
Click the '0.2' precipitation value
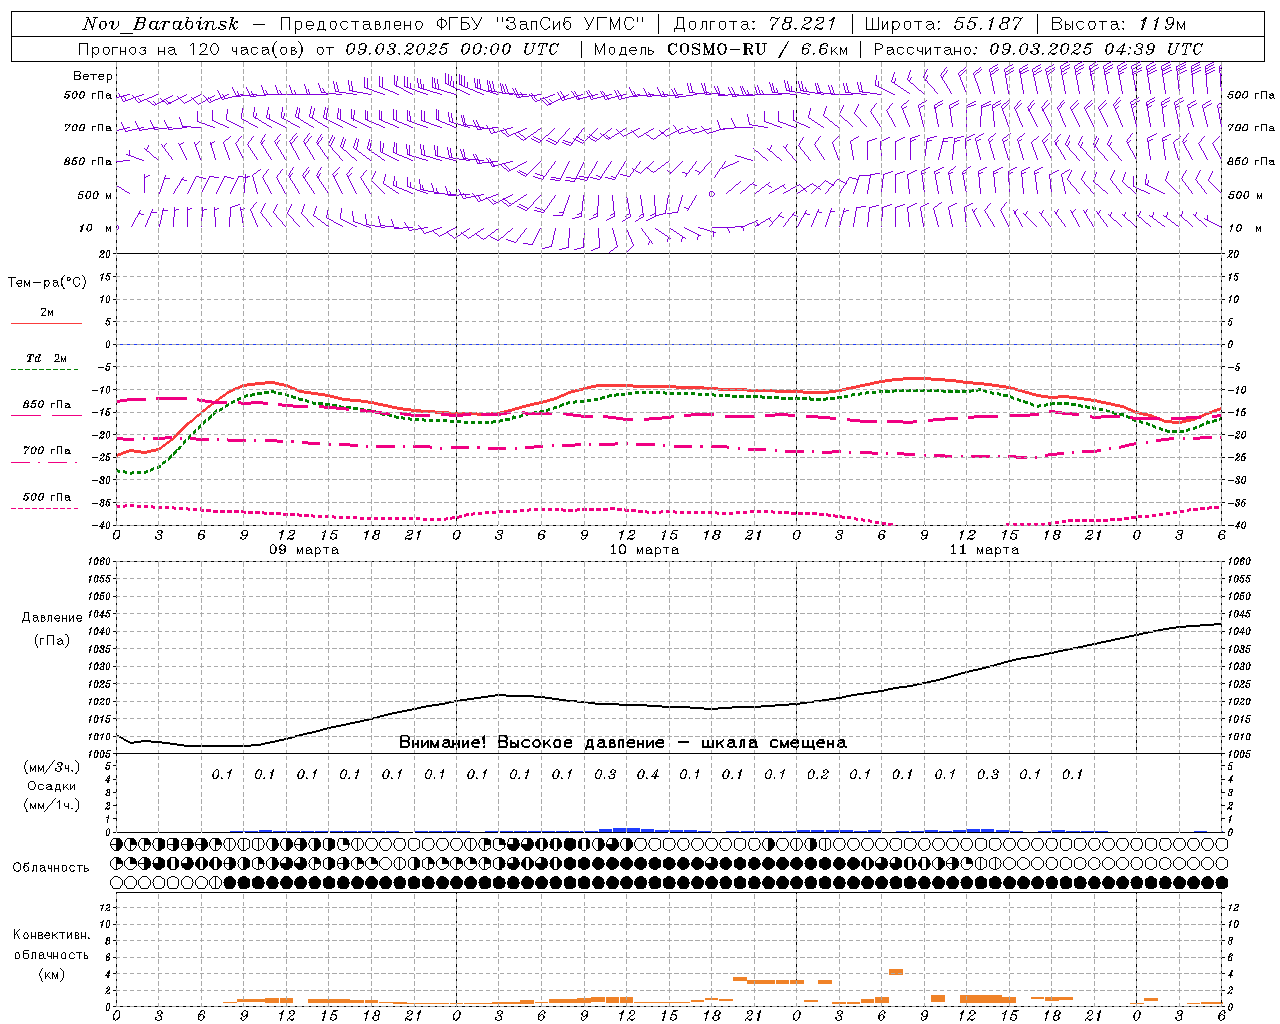coord(818,774)
